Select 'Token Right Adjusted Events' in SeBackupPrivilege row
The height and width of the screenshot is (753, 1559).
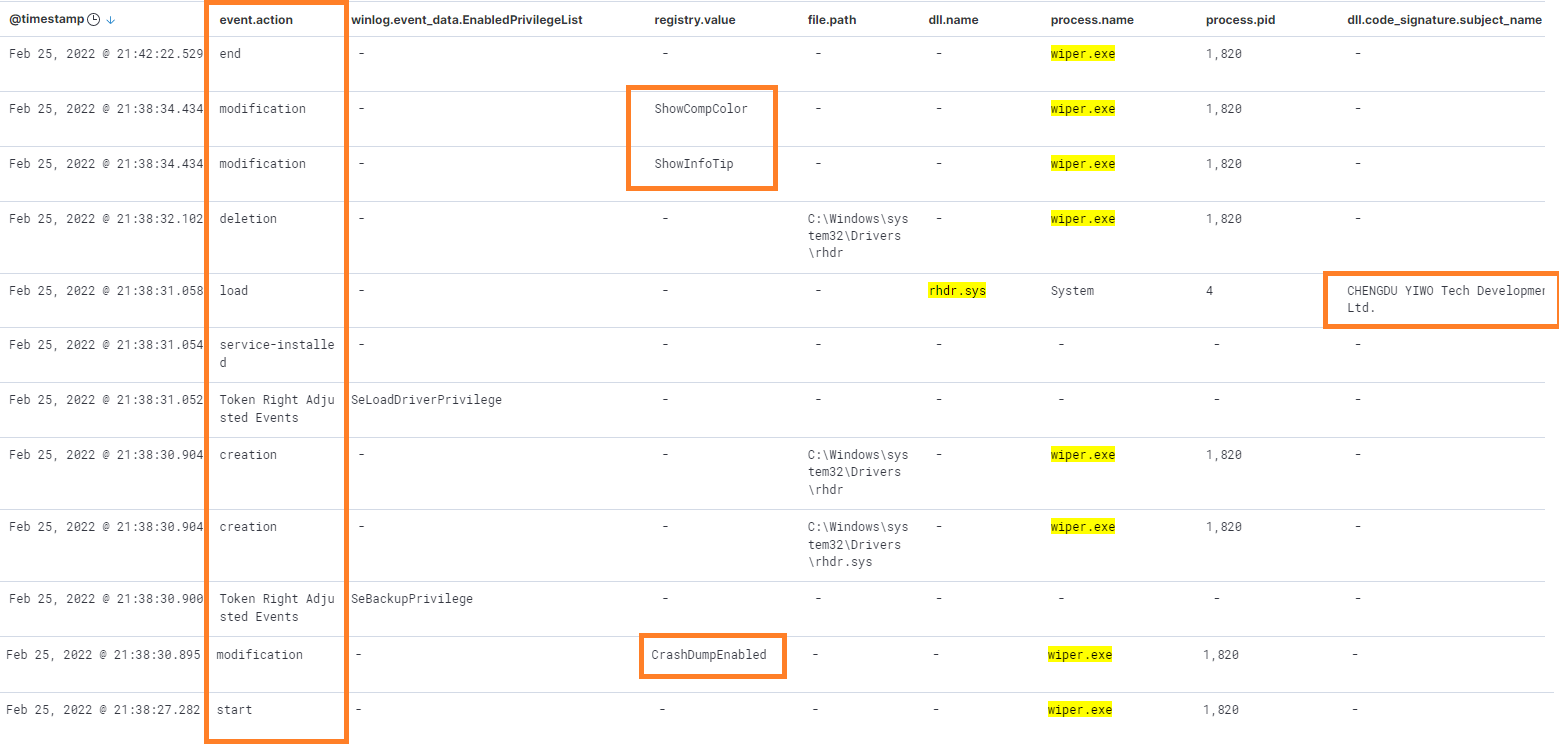coord(277,608)
